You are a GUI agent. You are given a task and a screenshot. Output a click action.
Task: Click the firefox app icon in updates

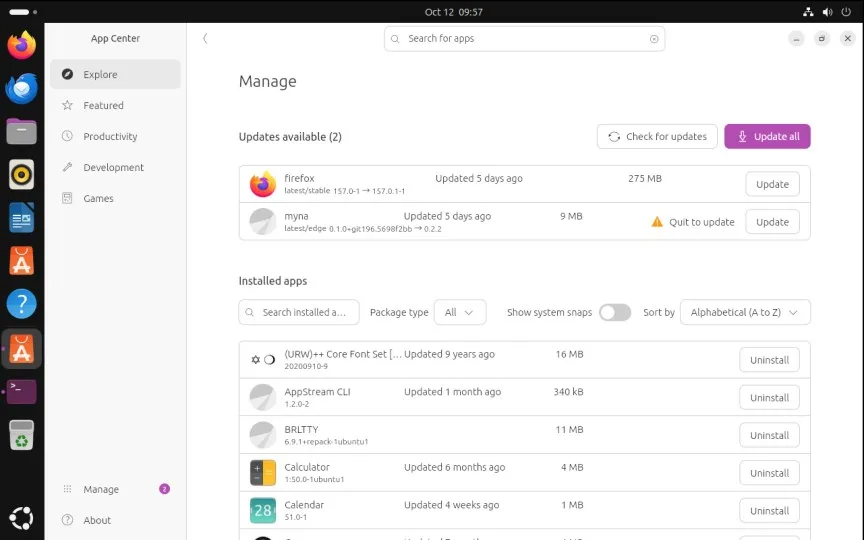pos(263,184)
